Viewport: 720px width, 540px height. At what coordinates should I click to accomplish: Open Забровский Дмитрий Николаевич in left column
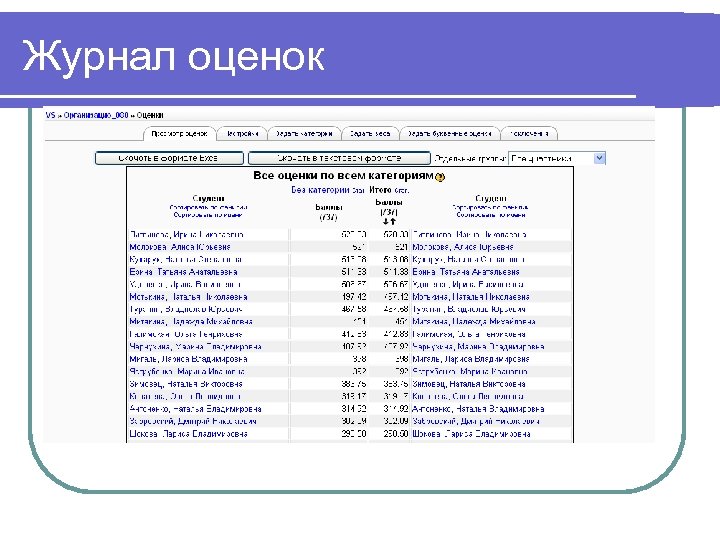(193, 421)
